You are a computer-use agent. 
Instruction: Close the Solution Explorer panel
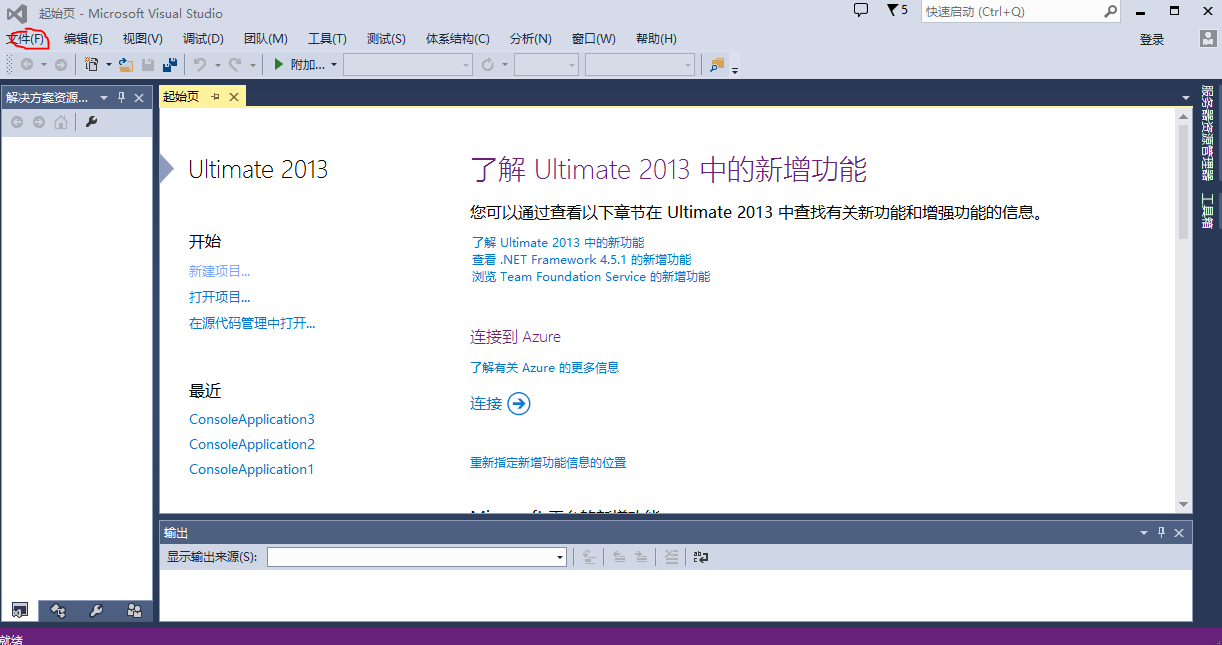(139, 97)
